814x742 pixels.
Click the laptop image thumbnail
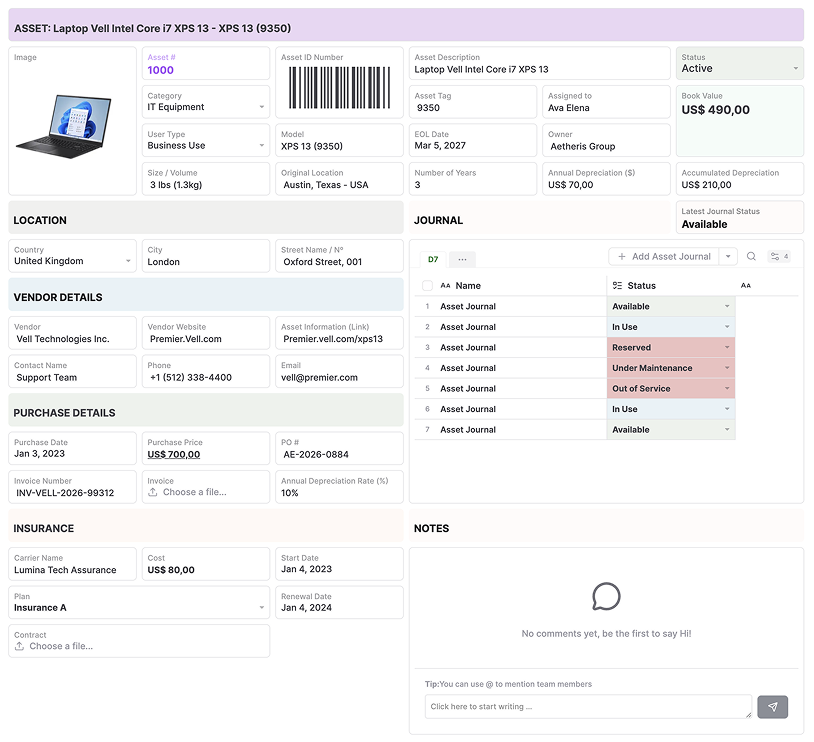(x=64, y=126)
